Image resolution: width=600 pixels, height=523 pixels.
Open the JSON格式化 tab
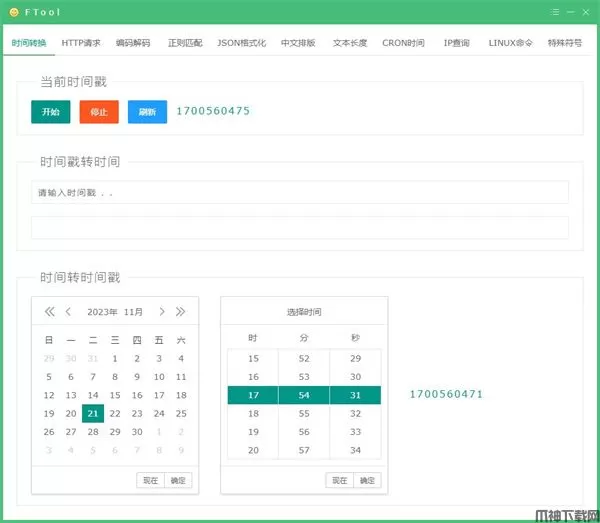coord(242,43)
